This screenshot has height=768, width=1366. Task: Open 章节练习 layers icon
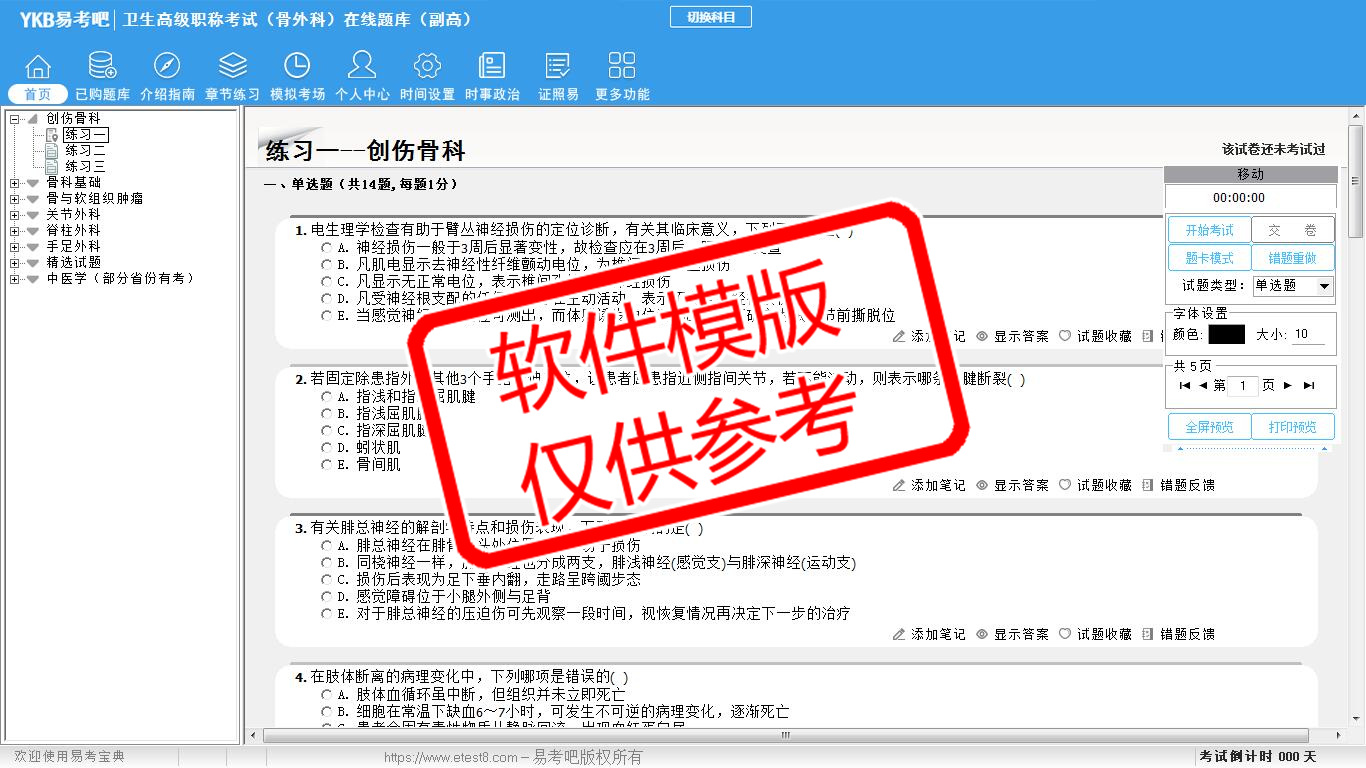[232, 67]
